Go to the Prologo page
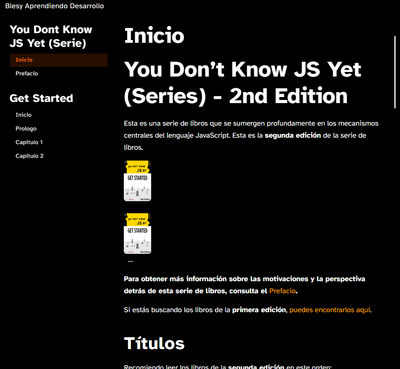 pos(26,129)
